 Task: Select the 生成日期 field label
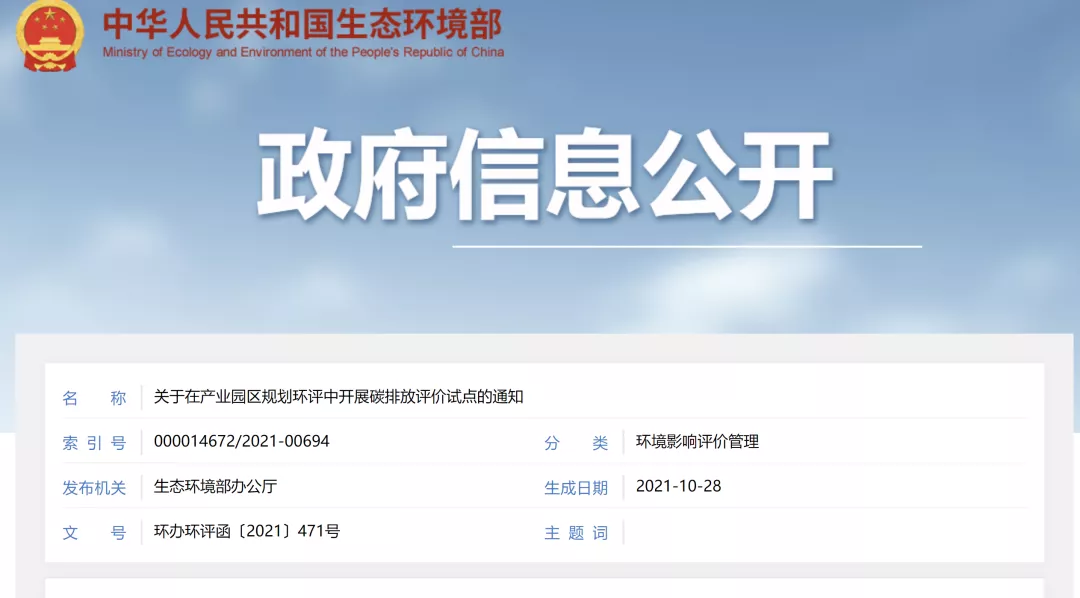(x=576, y=488)
